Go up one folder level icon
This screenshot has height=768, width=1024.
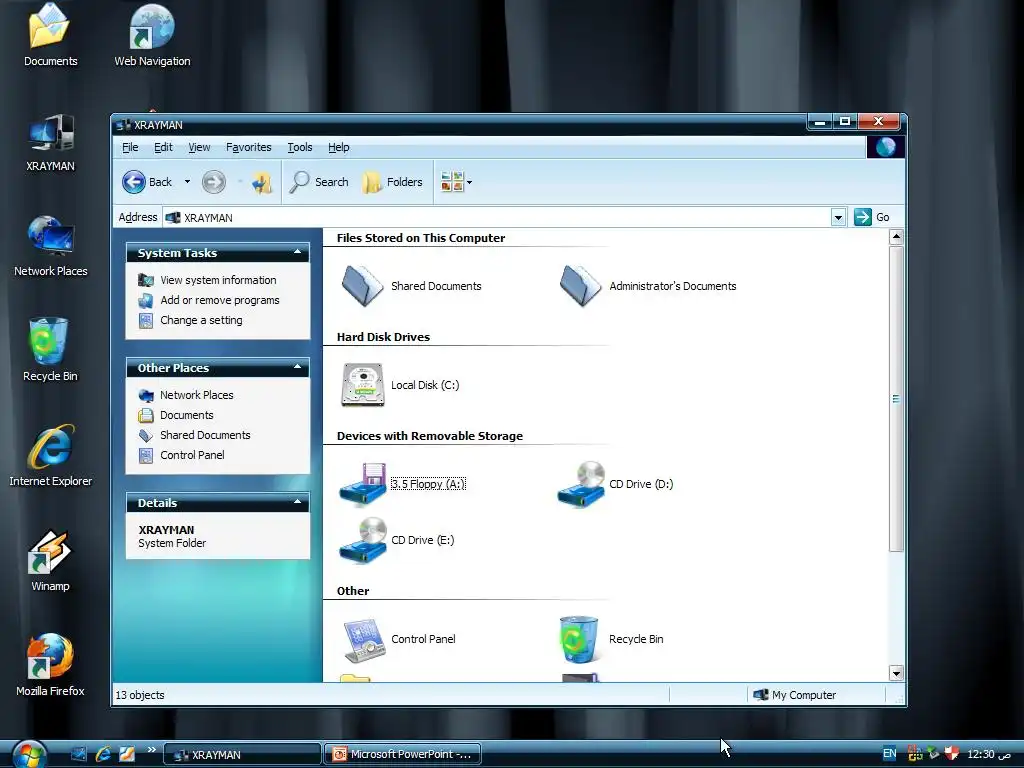(263, 182)
